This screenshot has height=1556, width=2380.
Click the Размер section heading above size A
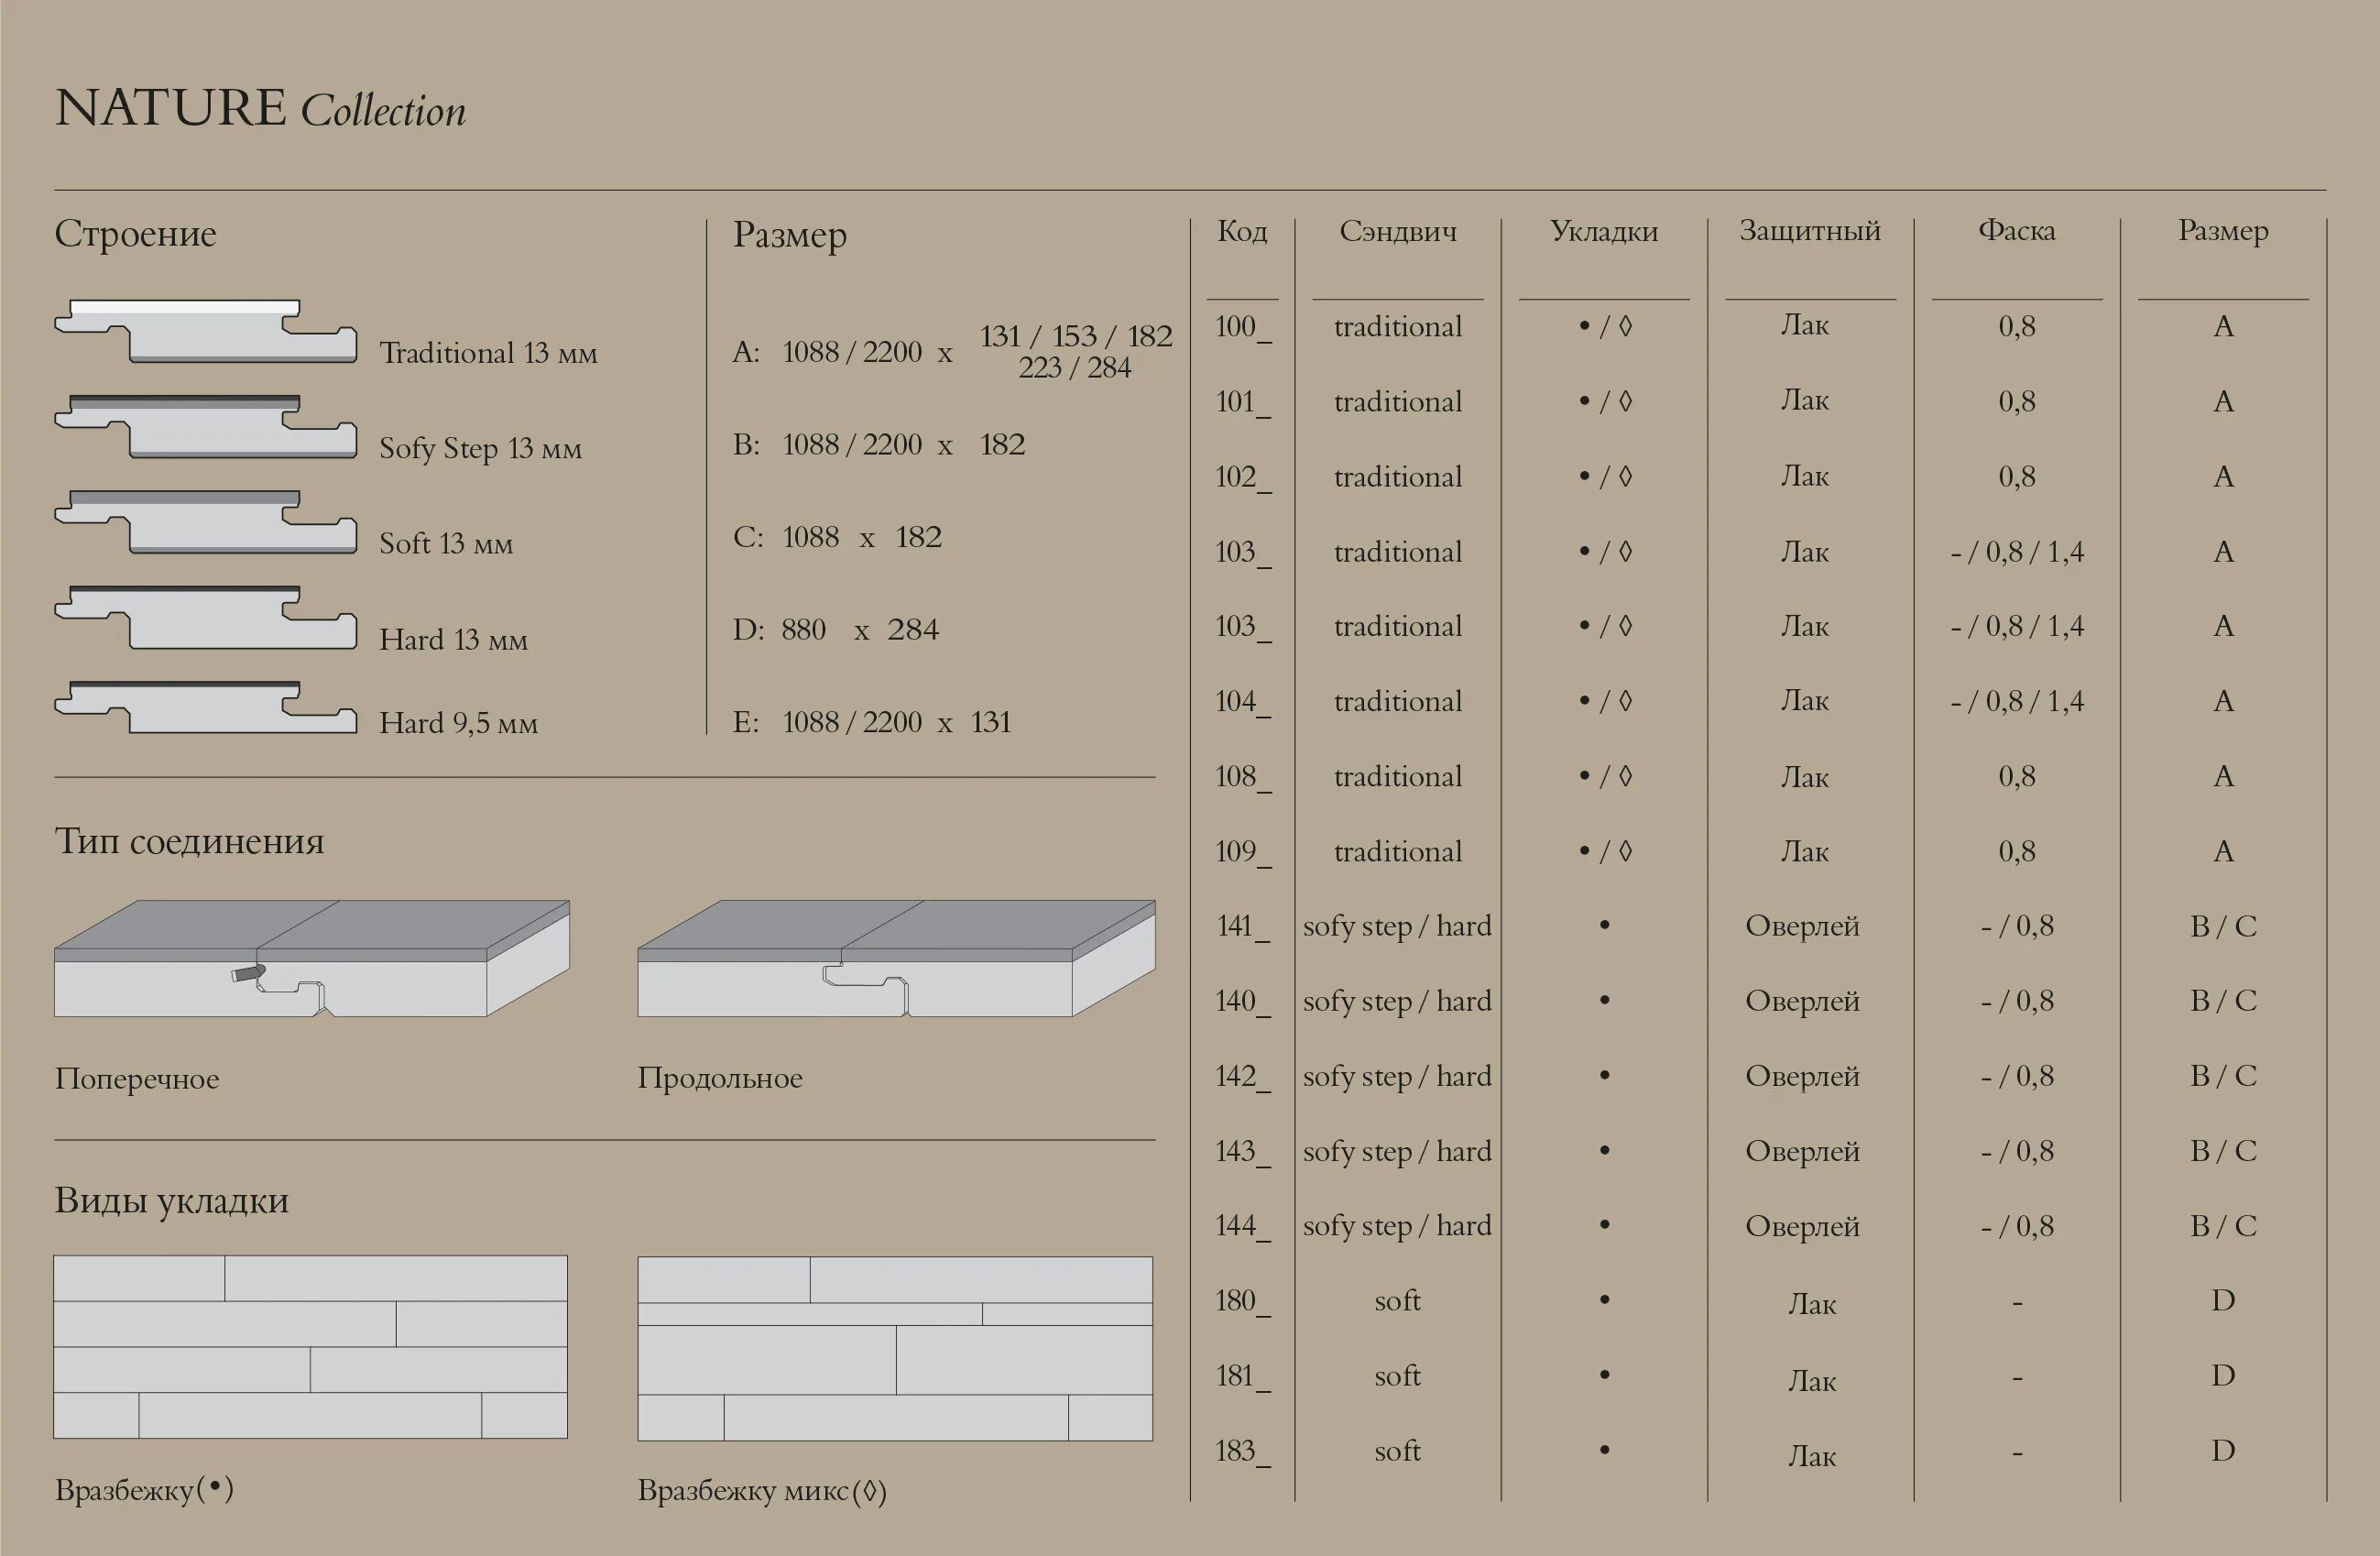click(790, 236)
